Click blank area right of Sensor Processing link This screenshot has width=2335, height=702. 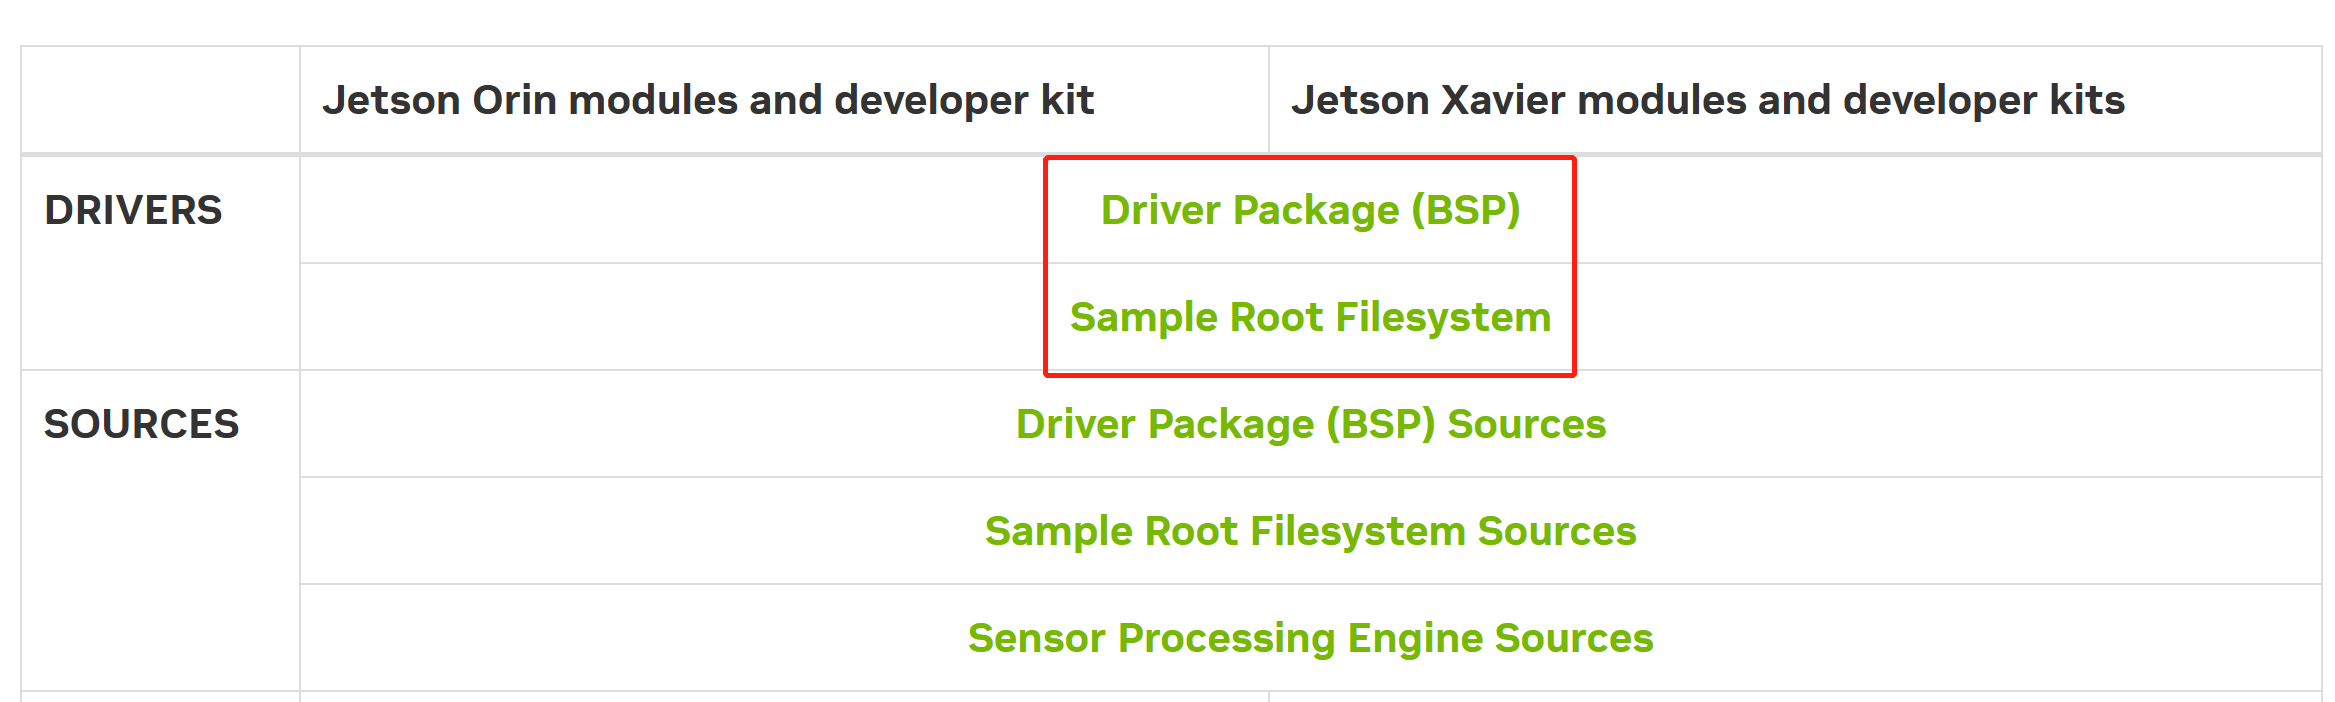(1988, 638)
